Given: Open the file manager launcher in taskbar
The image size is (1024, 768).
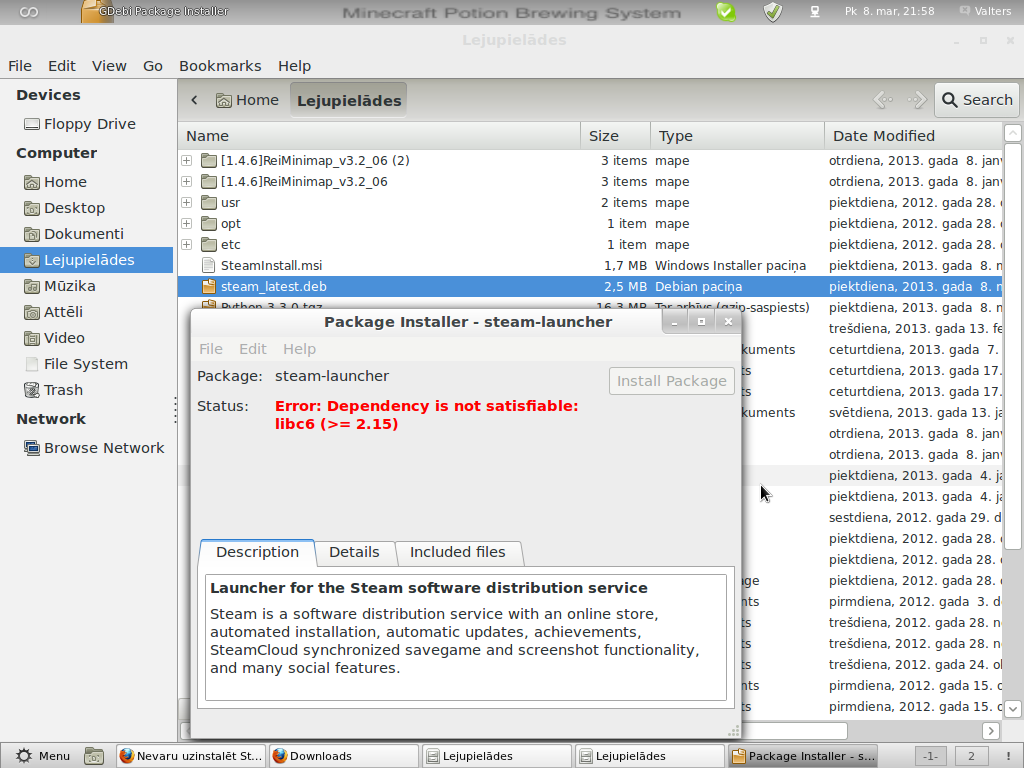Looking at the screenshot, I should tap(94, 756).
